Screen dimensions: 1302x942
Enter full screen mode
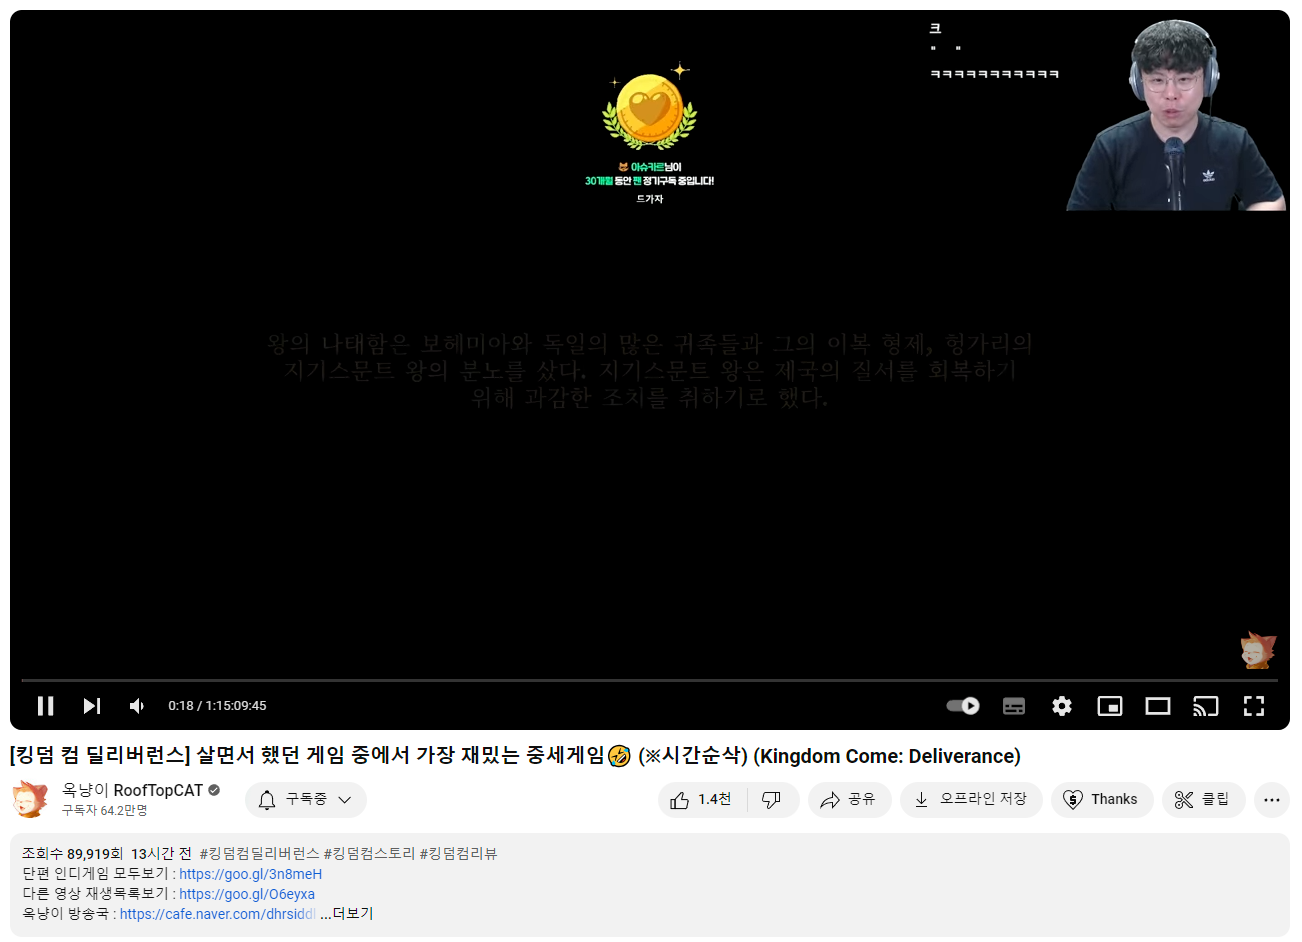point(1254,706)
